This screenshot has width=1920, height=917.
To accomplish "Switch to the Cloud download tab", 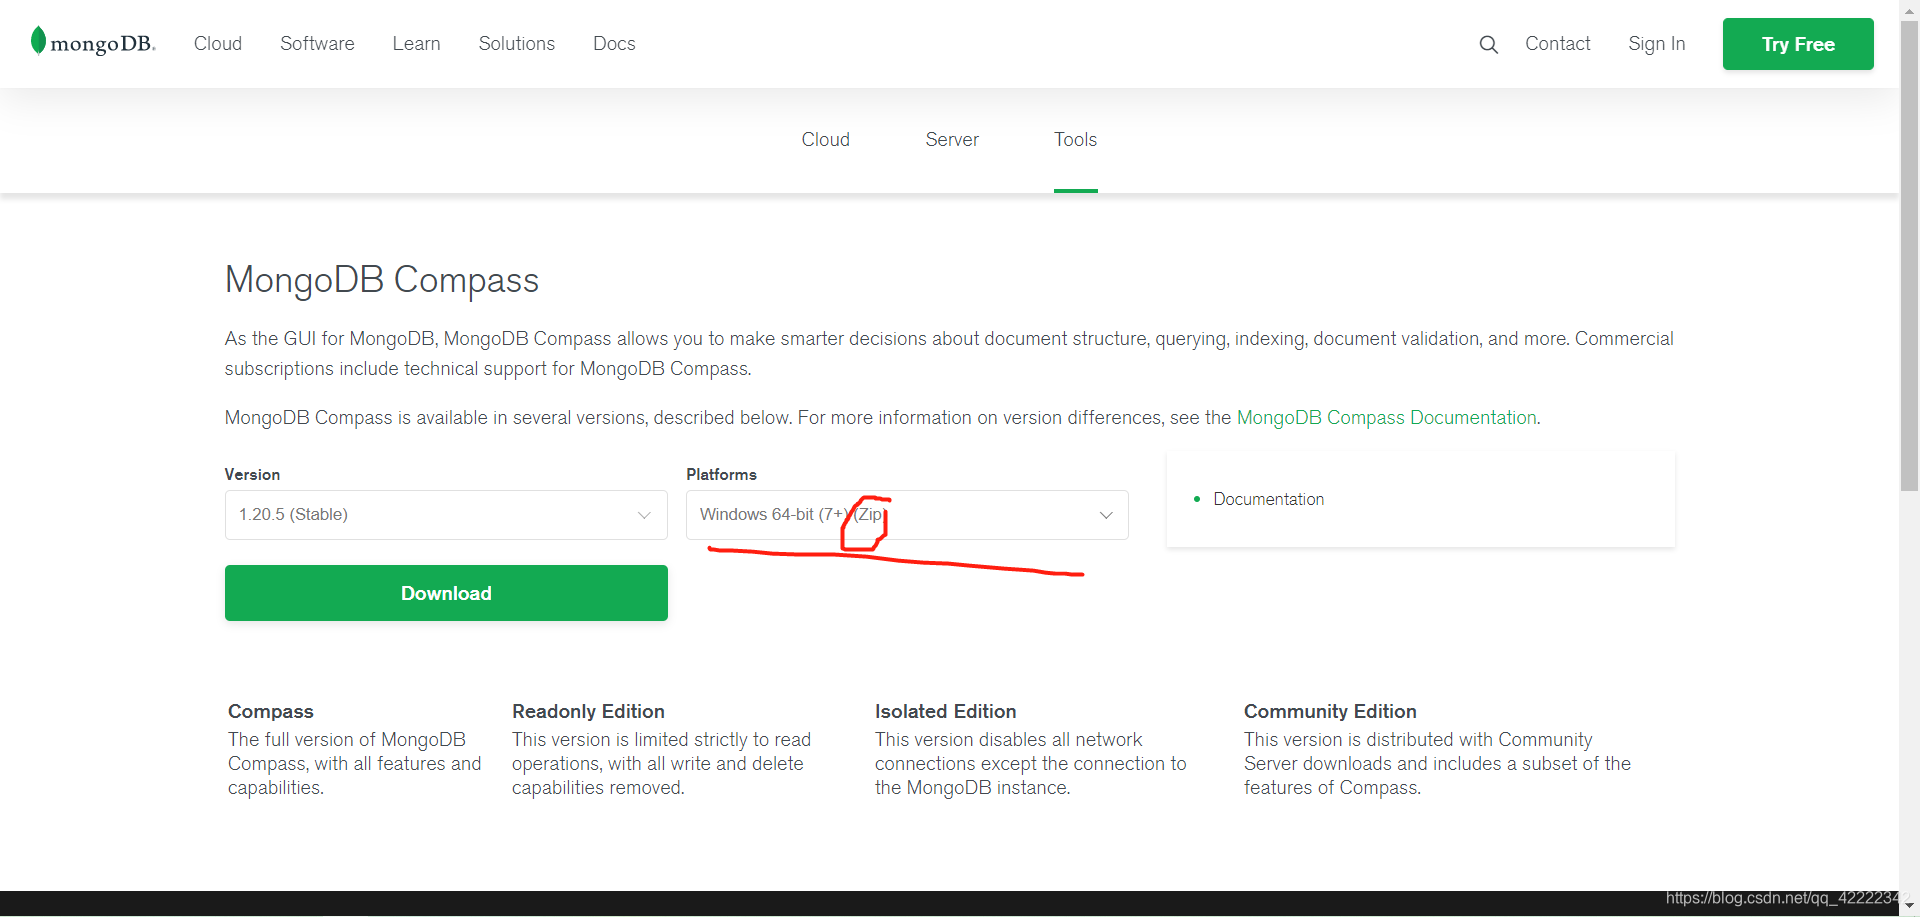I will (825, 140).
